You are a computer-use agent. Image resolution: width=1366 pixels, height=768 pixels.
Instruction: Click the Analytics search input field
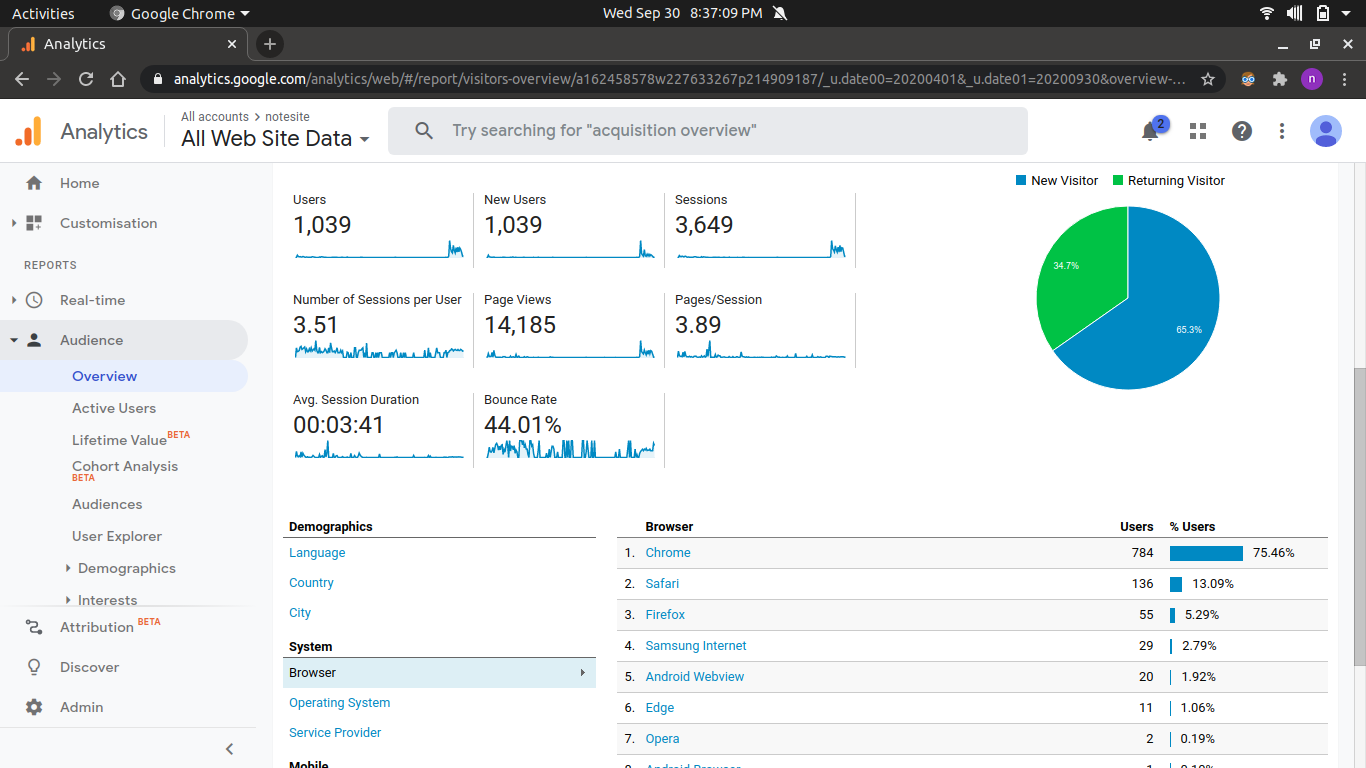coord(708,131)
